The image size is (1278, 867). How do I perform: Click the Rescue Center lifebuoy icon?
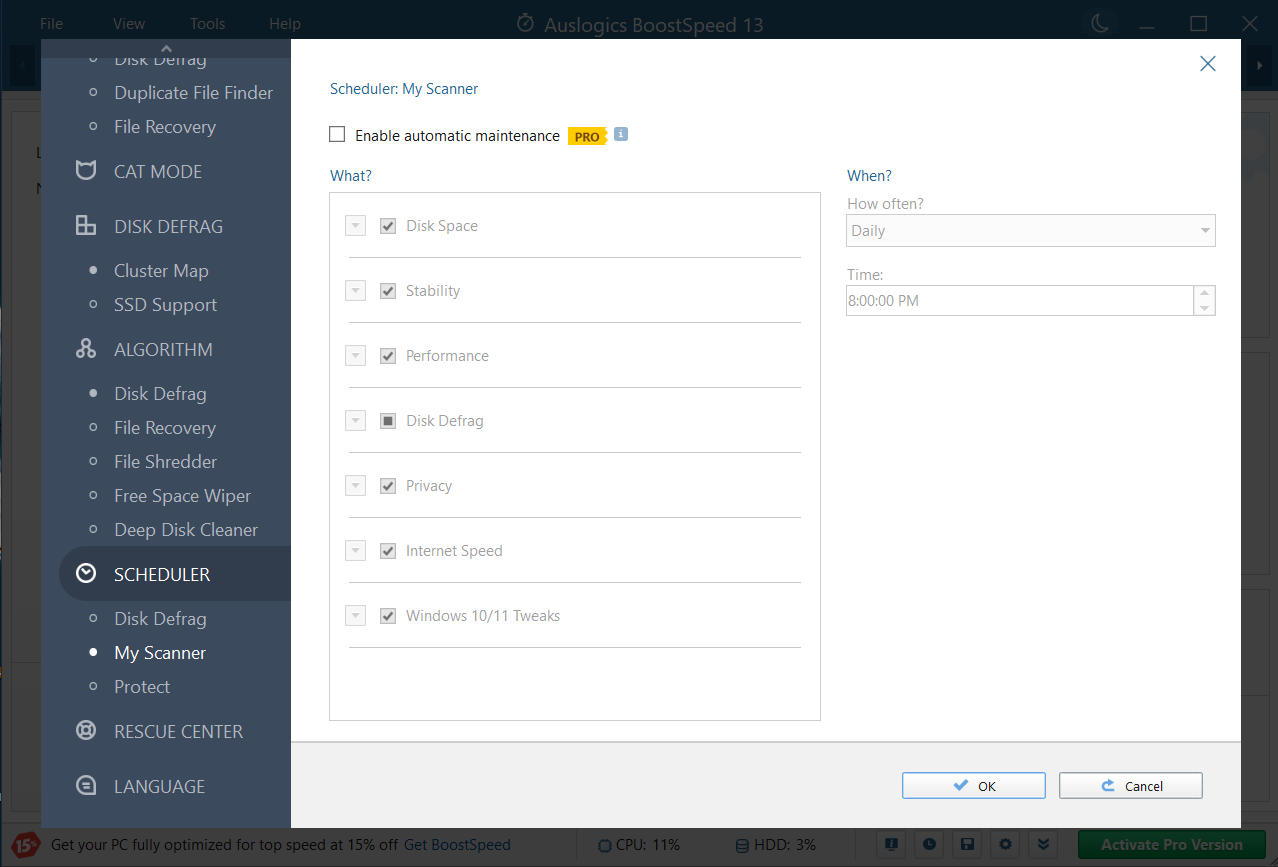[x=86, y=731]
